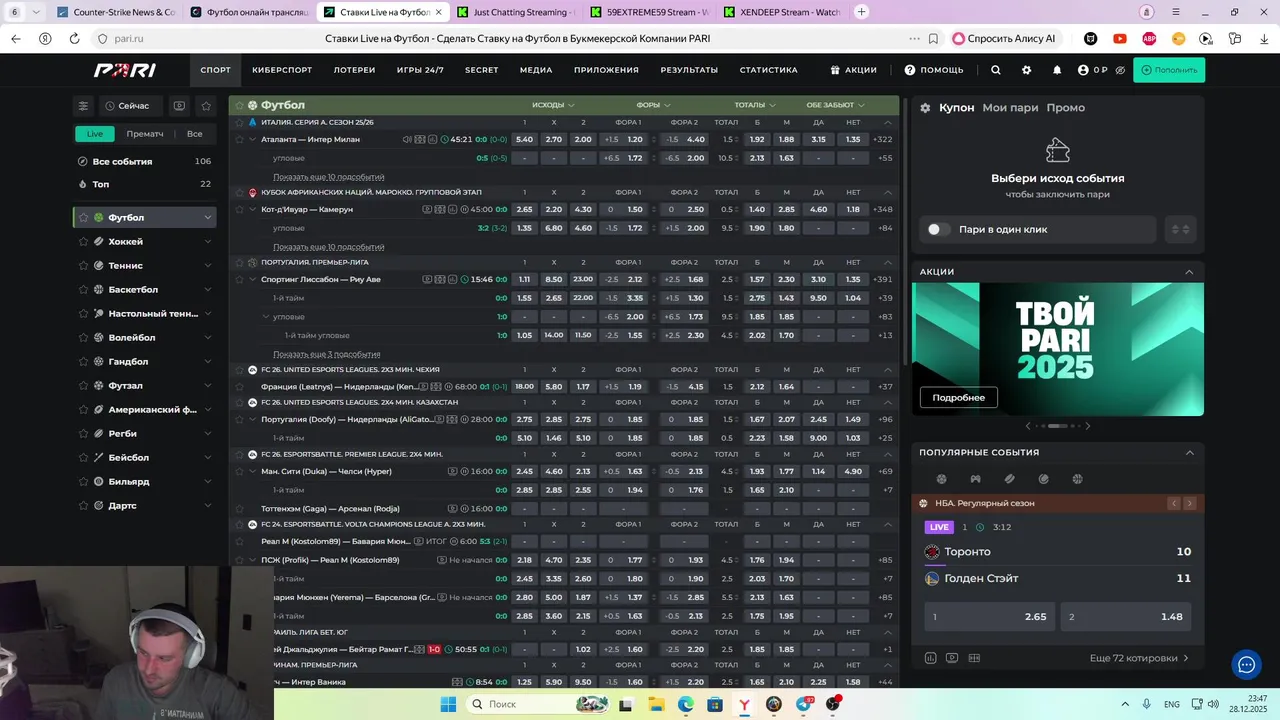The width and height of the screenshot is (1280, 720).
Task: Expand the Волейбол sport chevron
Action: pyautogui.click(x=208, y=338)
